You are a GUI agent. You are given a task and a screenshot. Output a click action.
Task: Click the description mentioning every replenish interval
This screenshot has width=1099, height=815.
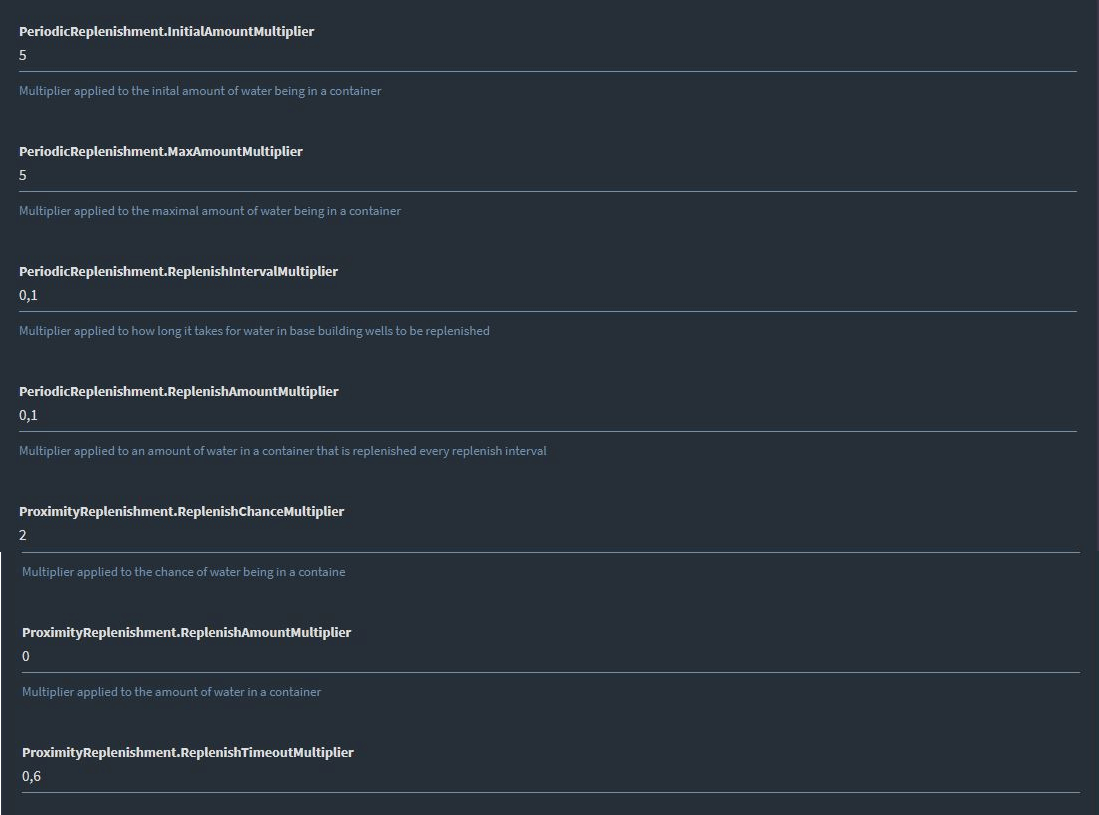[282, 451]
